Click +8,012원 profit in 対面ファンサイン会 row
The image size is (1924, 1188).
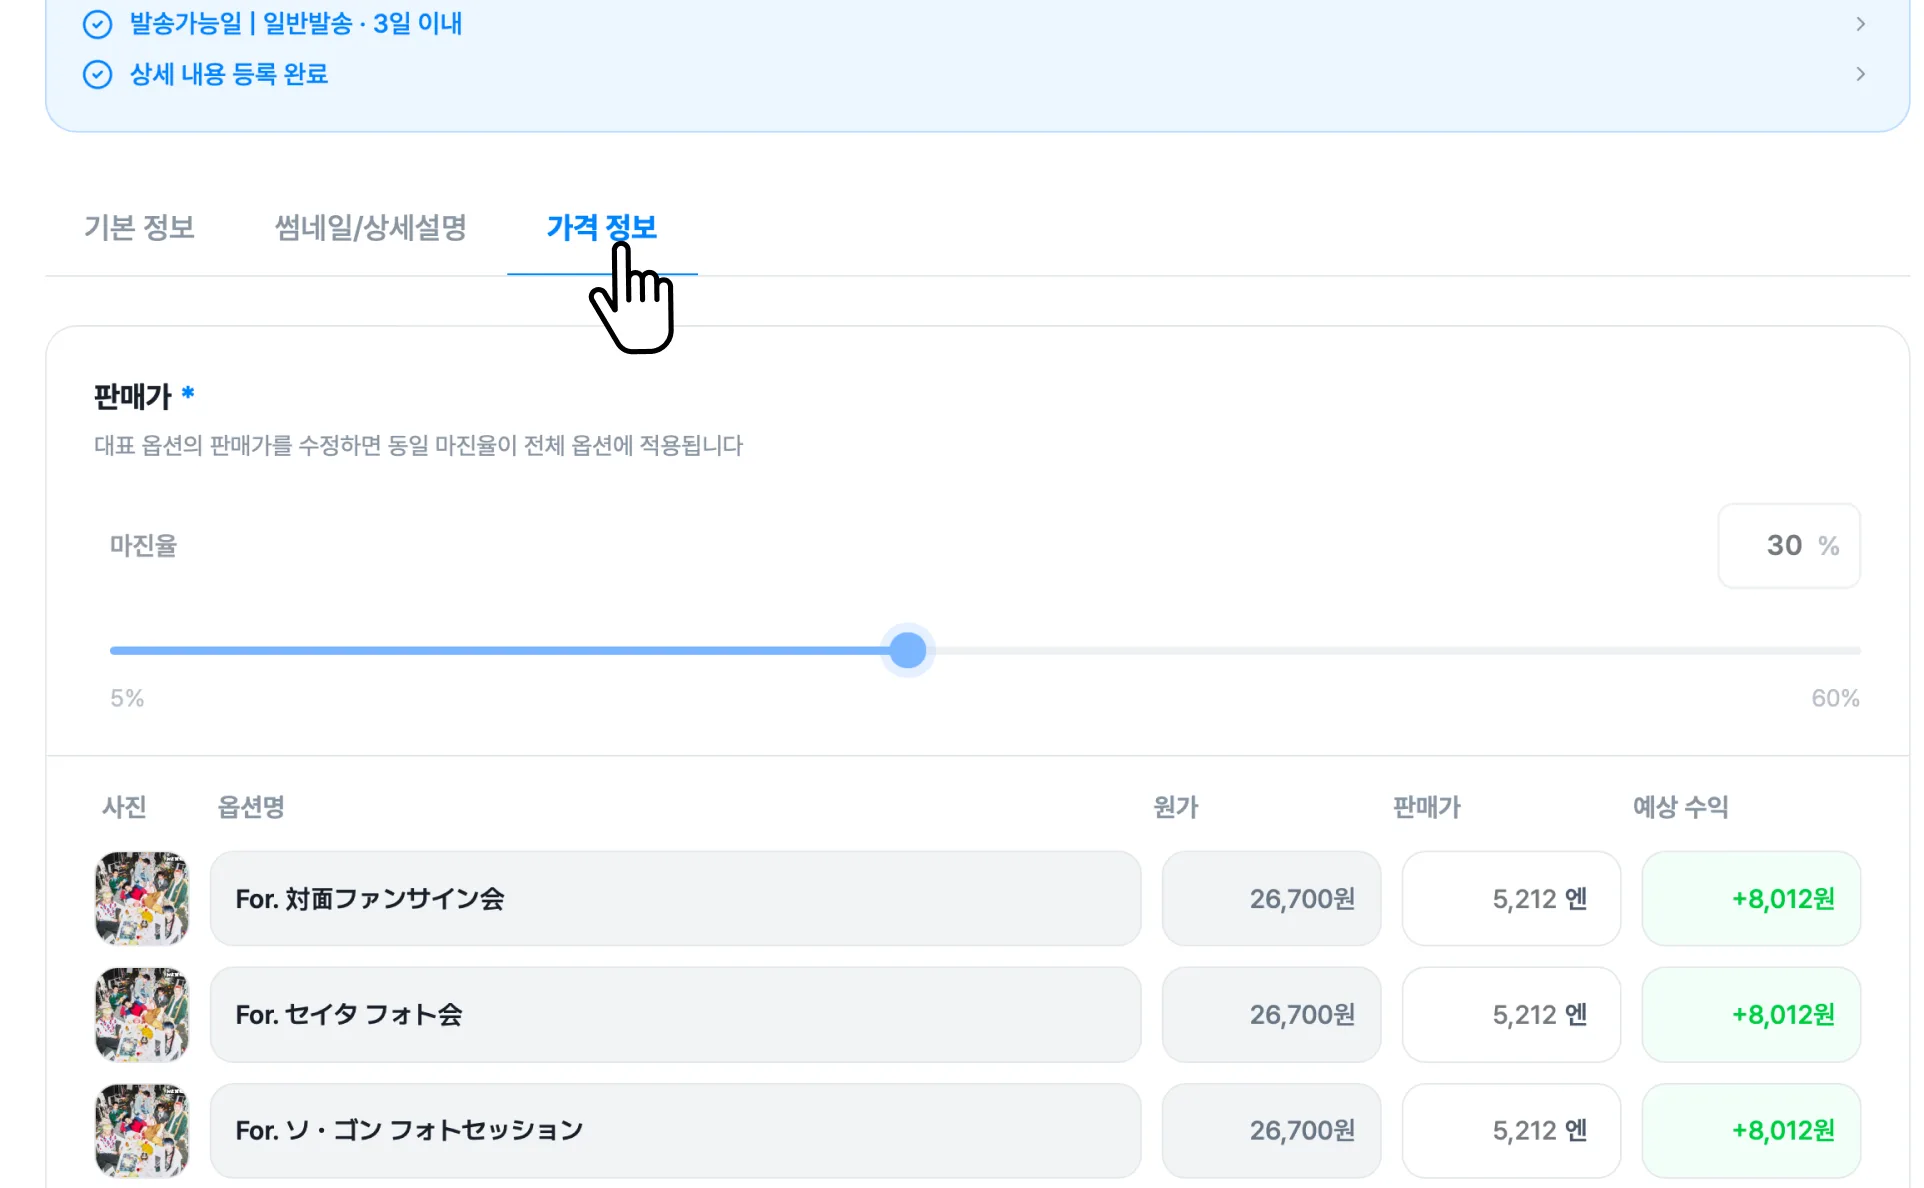tap(1751, 898)
